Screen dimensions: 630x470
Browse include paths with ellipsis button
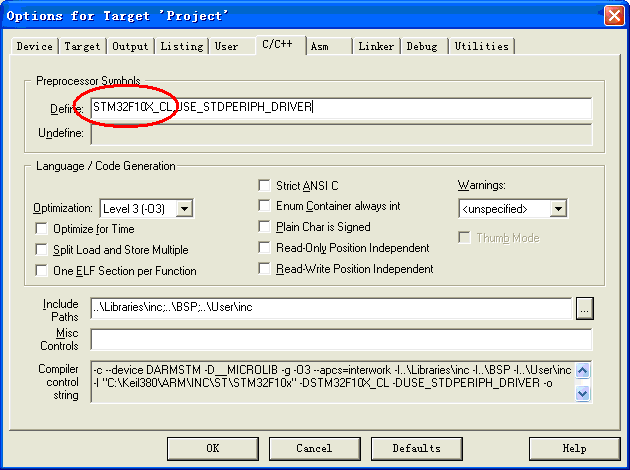(585, 308)
